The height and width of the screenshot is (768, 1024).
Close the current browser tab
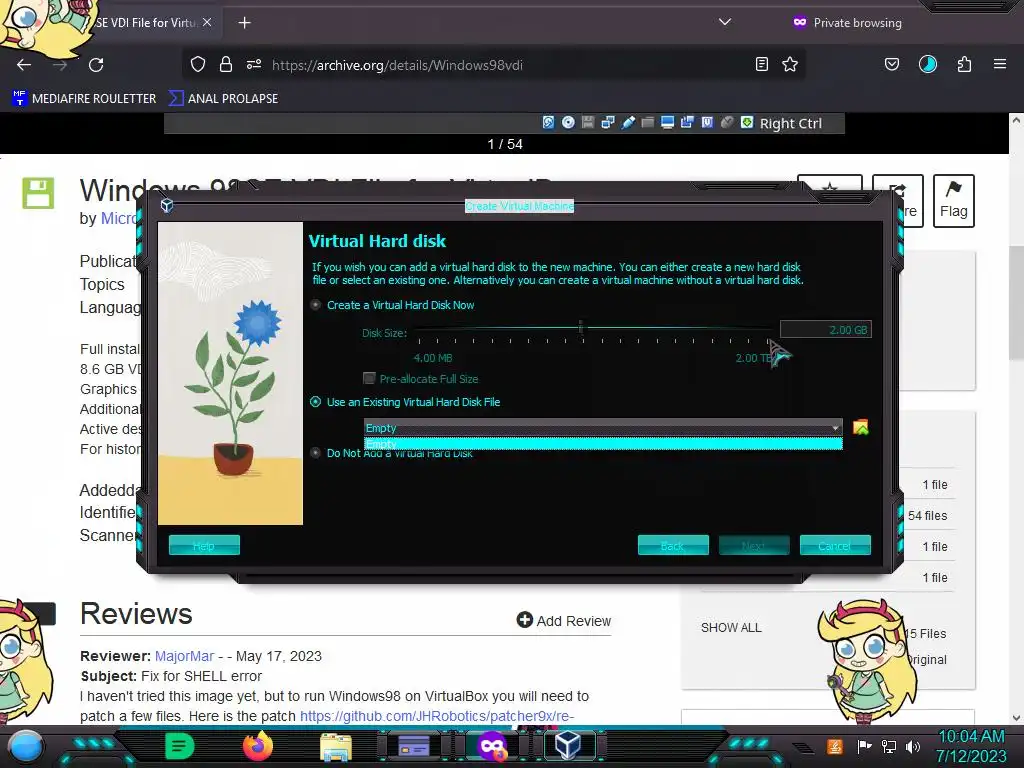(207, 22)
